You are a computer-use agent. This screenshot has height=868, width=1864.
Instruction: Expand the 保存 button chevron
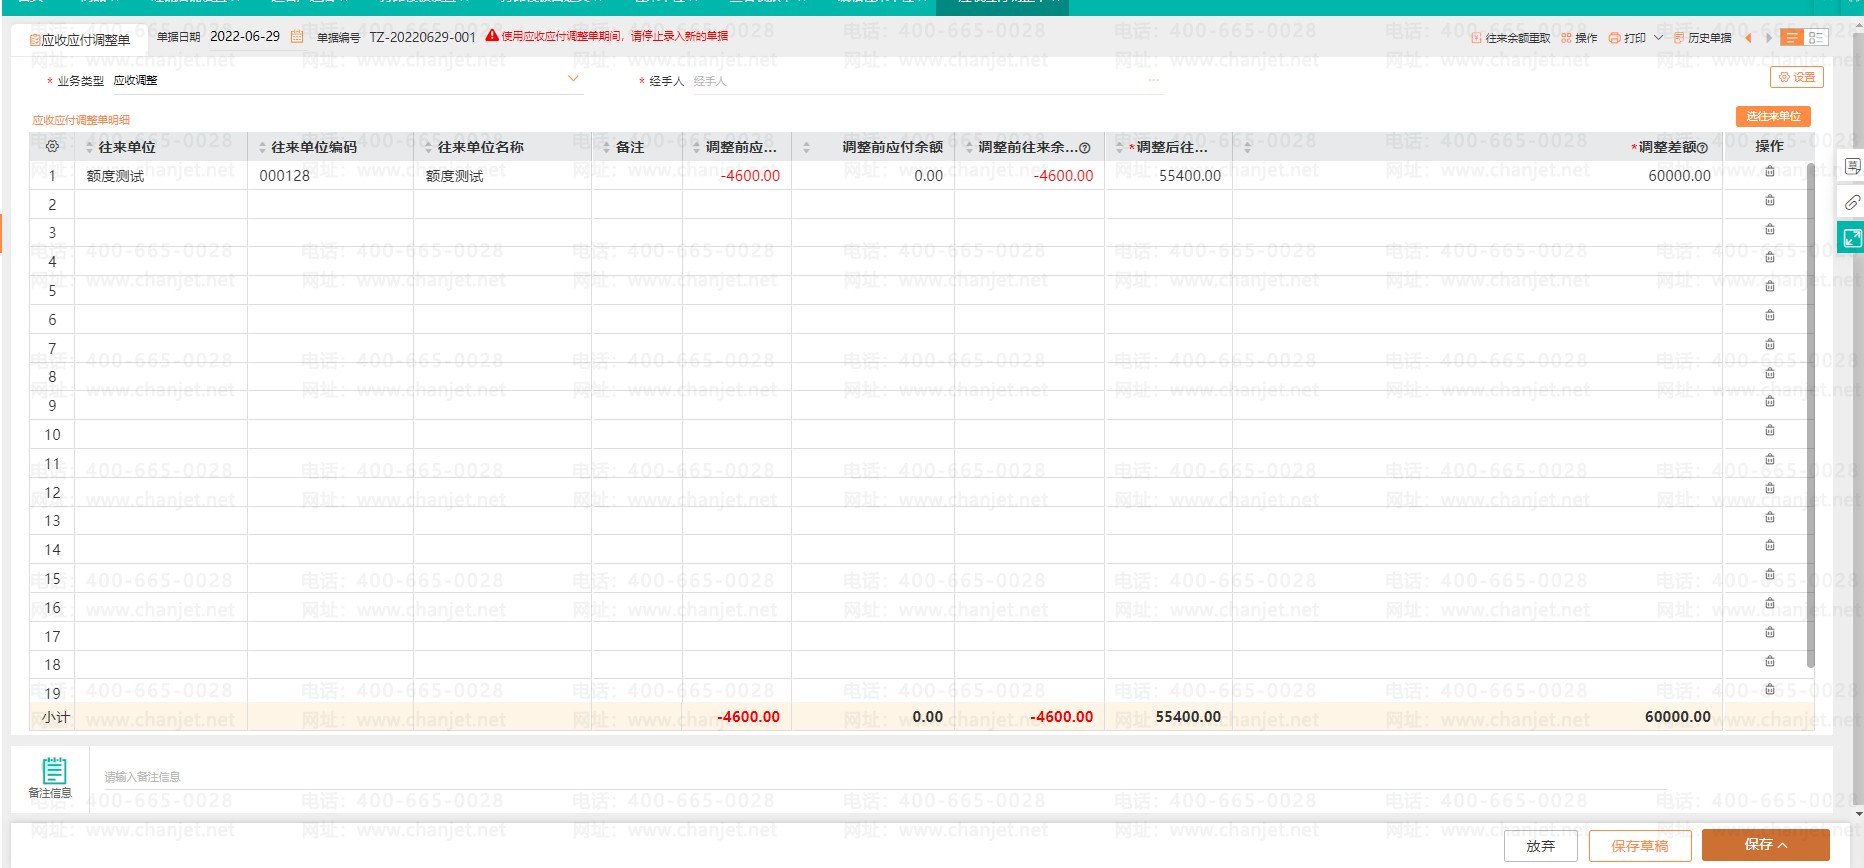point(1783,845)
